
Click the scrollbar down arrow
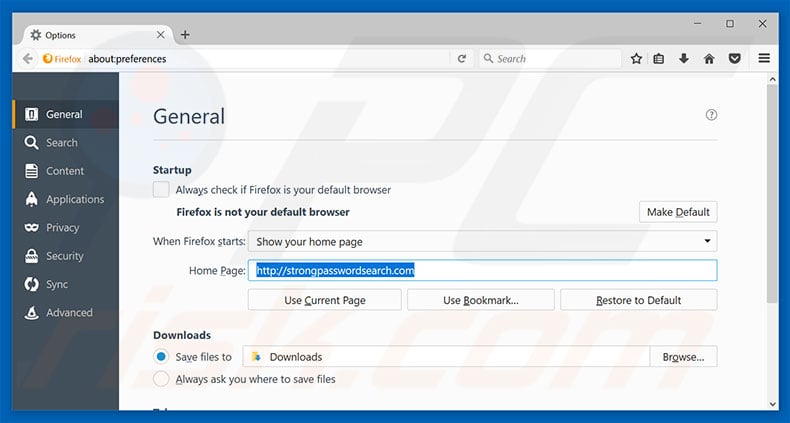[x=772, y=404]
